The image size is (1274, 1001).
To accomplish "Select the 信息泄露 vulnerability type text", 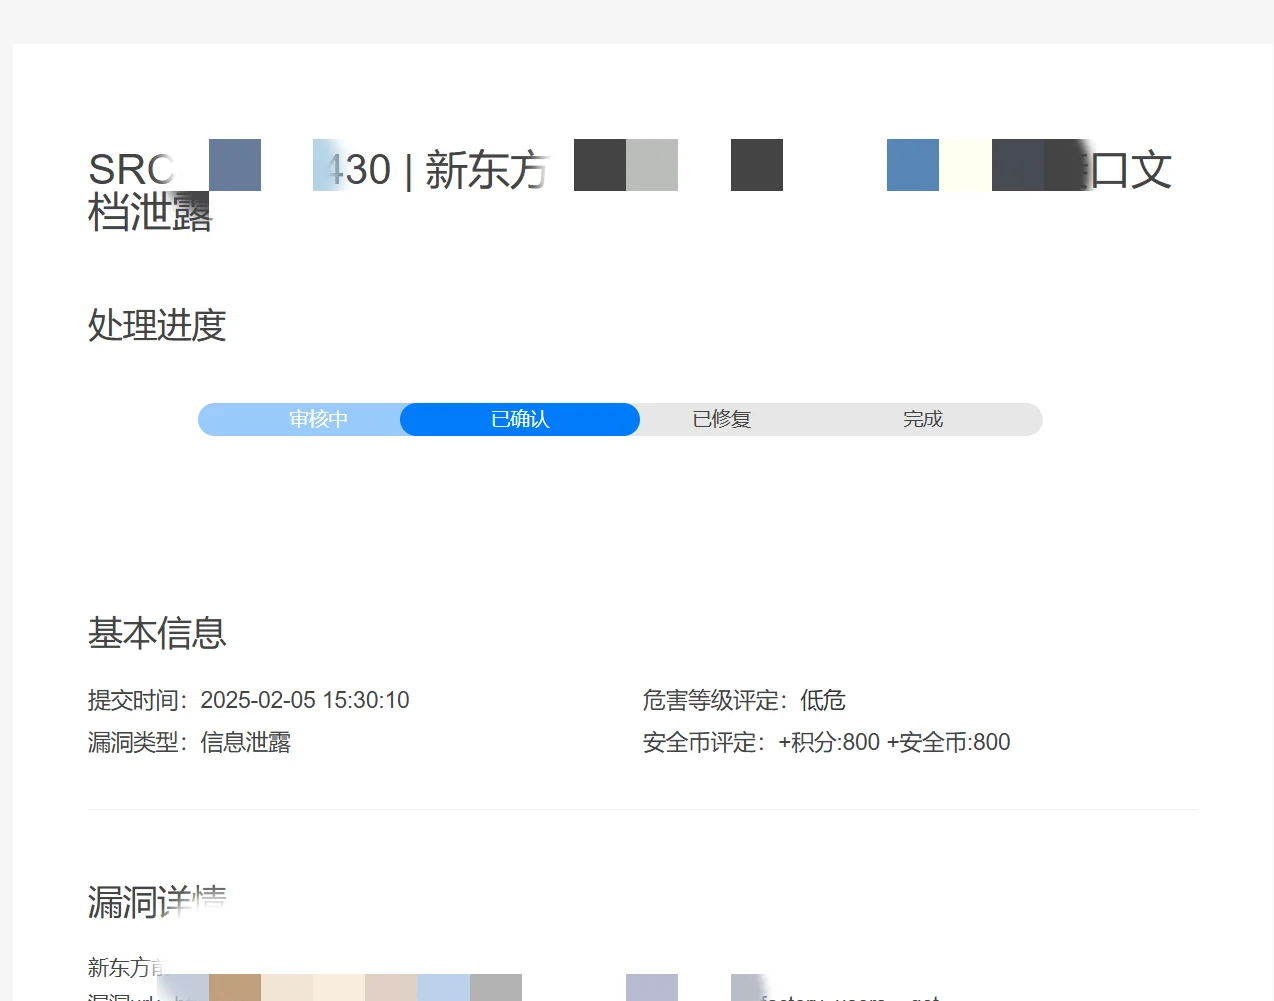I will [x=244, y=742].
